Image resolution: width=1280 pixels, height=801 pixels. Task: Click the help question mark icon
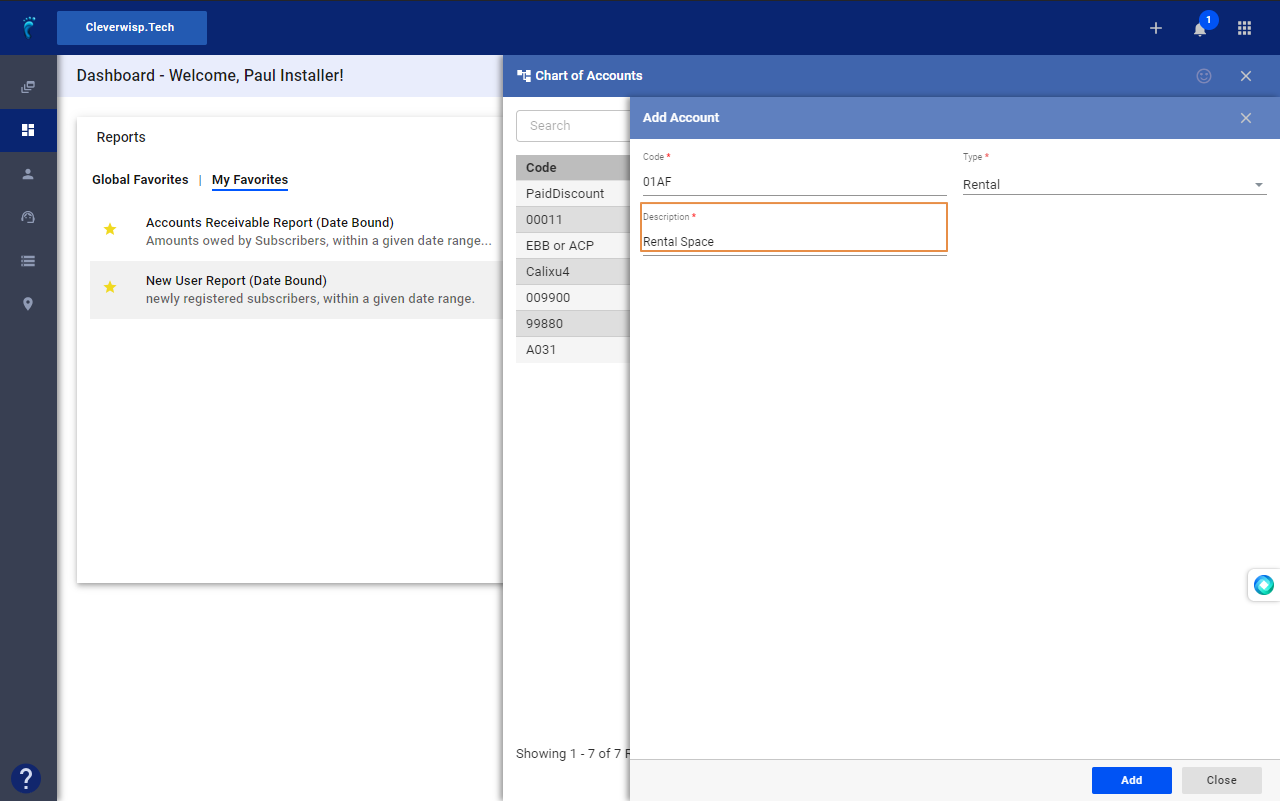pos(26,778)
